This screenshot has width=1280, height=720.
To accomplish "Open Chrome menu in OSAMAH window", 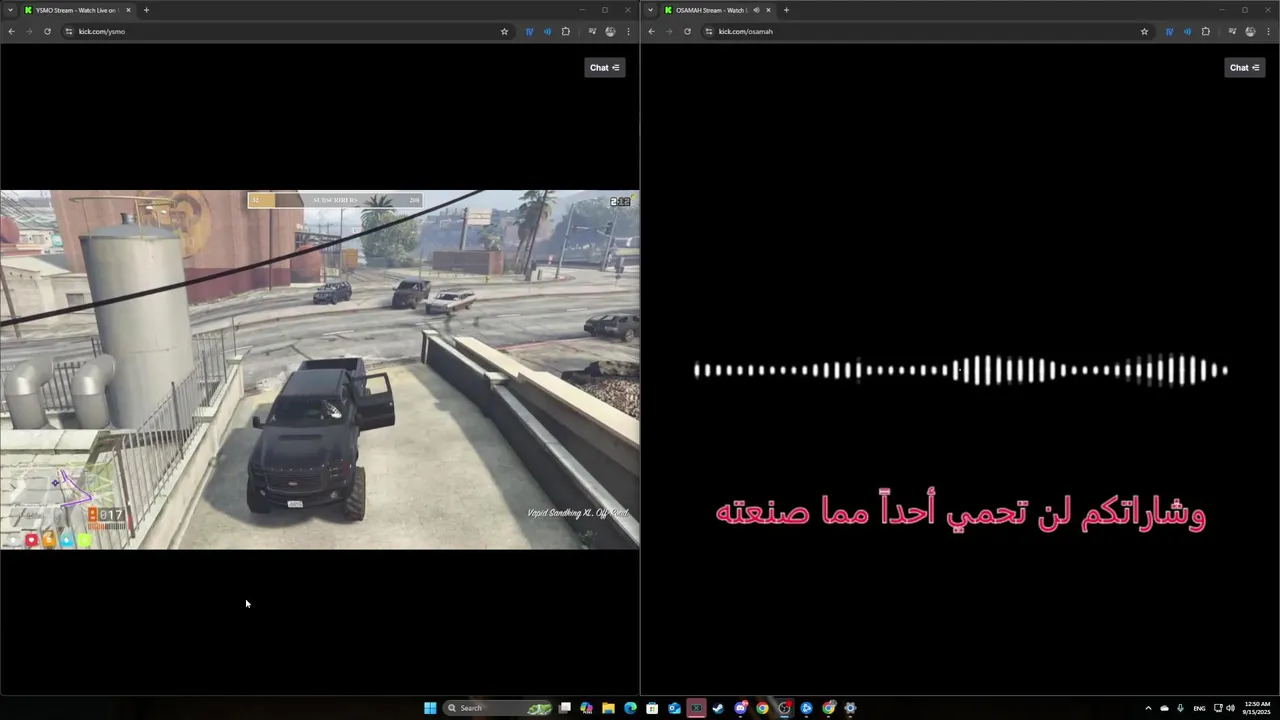I will [1268, 31].
